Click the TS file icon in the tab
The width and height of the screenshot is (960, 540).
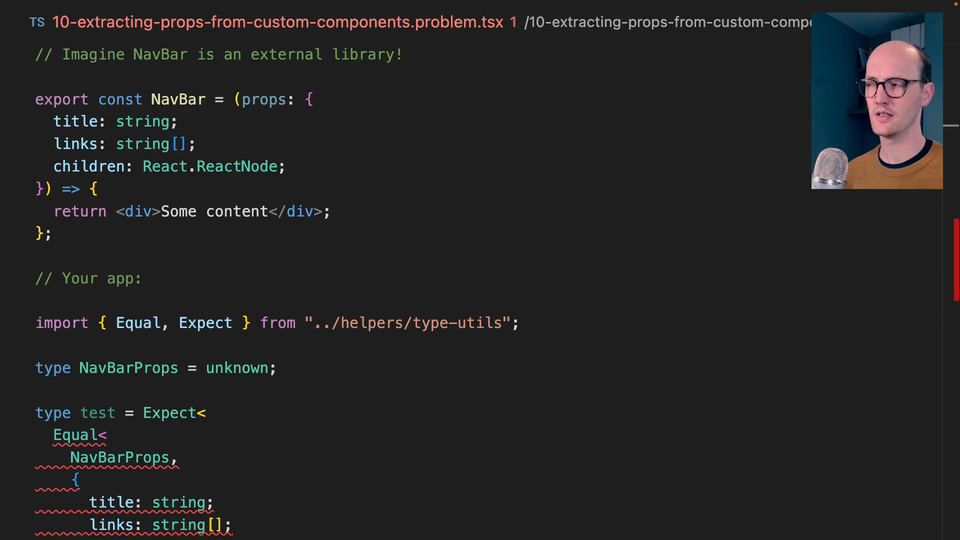point(37,22)
